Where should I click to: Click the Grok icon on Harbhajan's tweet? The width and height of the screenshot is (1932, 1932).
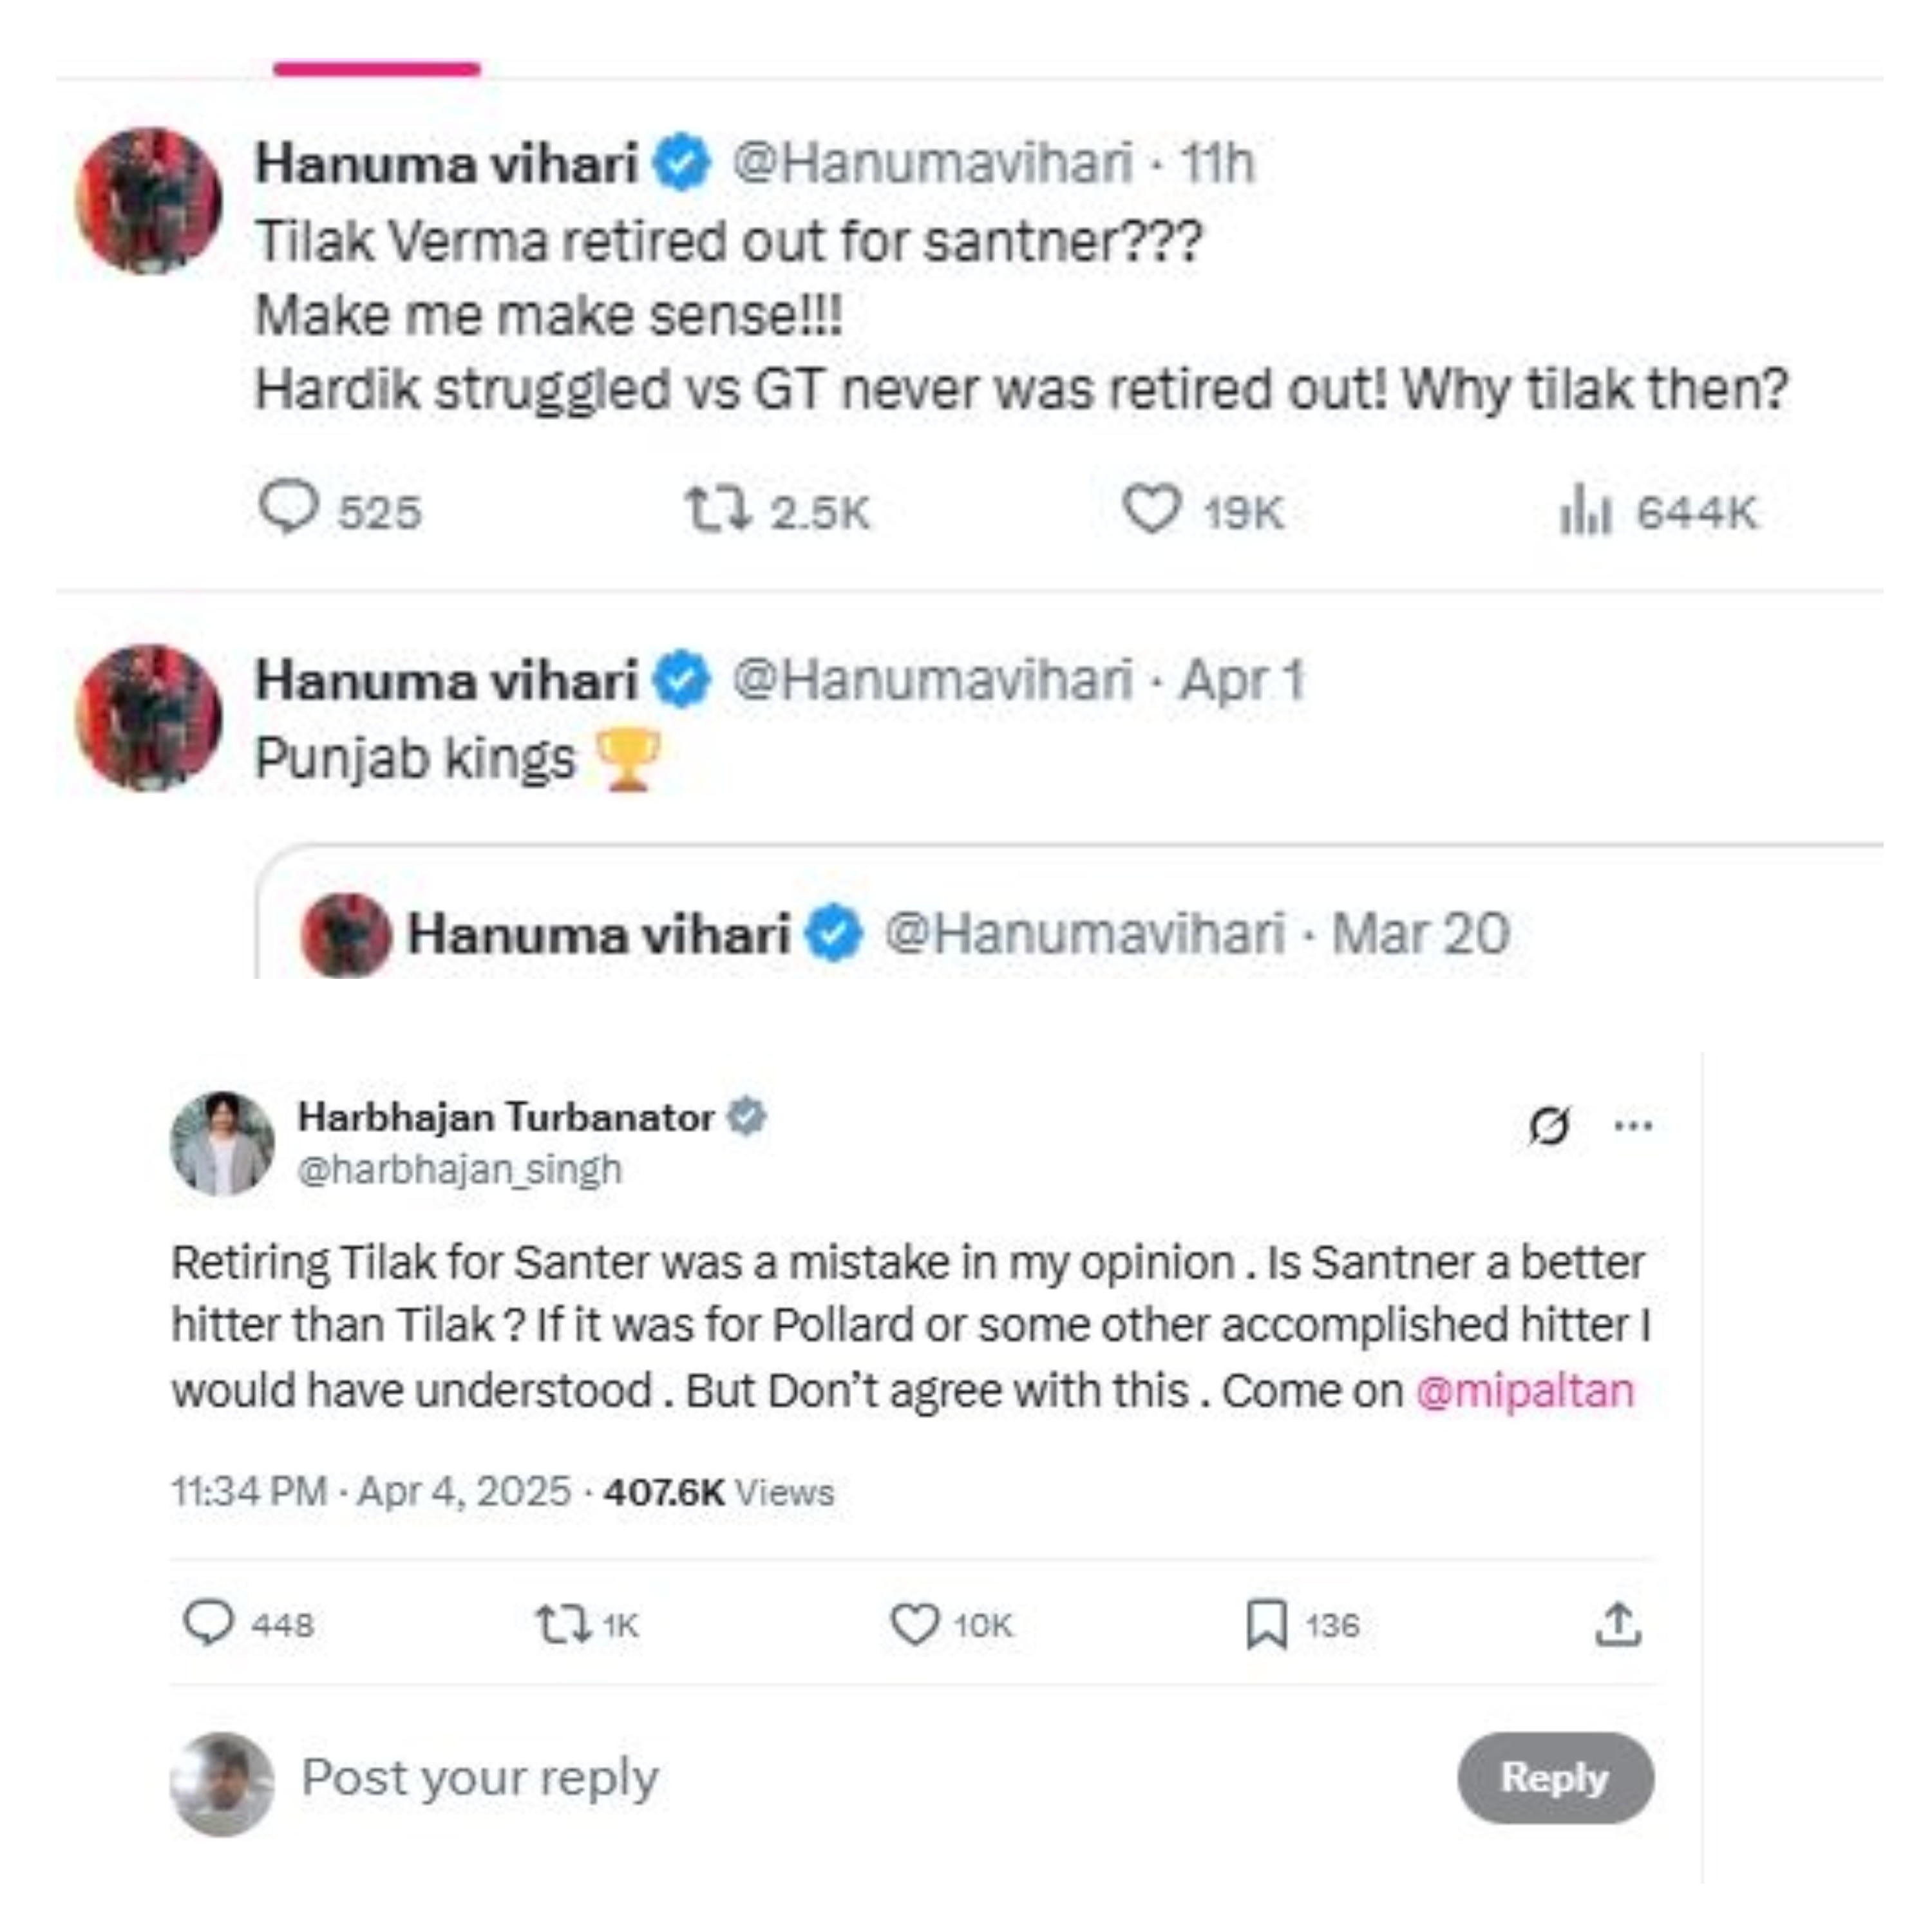tap(1549, 1125)
